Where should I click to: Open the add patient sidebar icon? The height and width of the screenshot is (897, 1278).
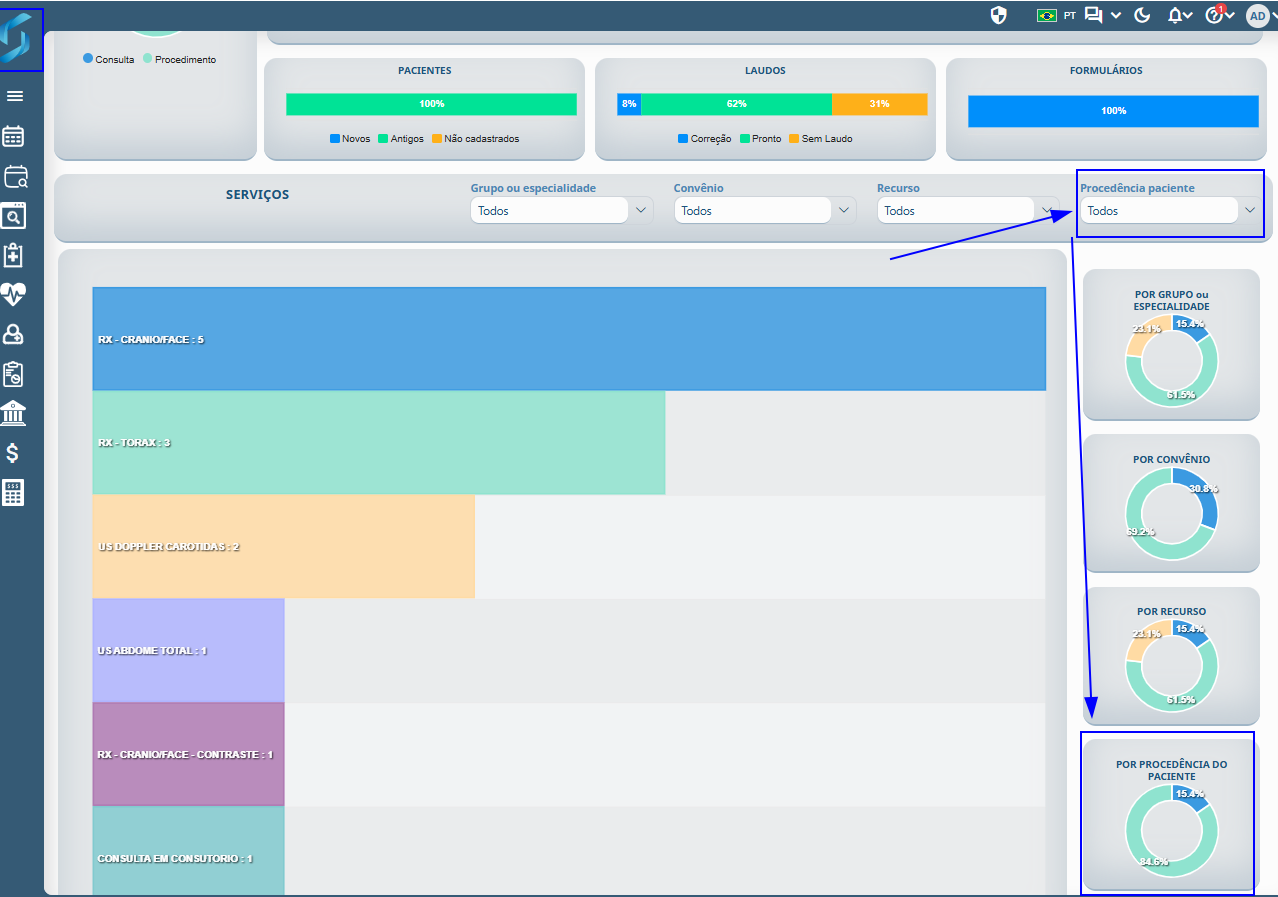point(14,334)
